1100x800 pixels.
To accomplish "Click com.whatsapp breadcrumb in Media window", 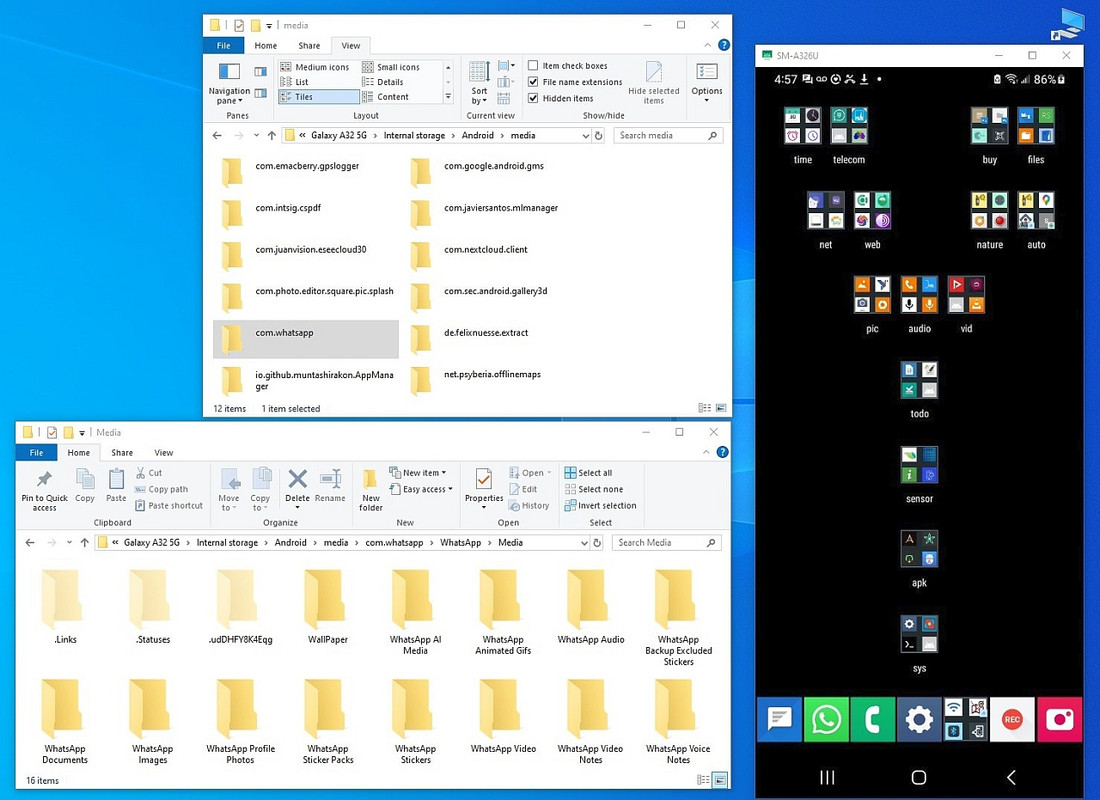I will [394, 542].
